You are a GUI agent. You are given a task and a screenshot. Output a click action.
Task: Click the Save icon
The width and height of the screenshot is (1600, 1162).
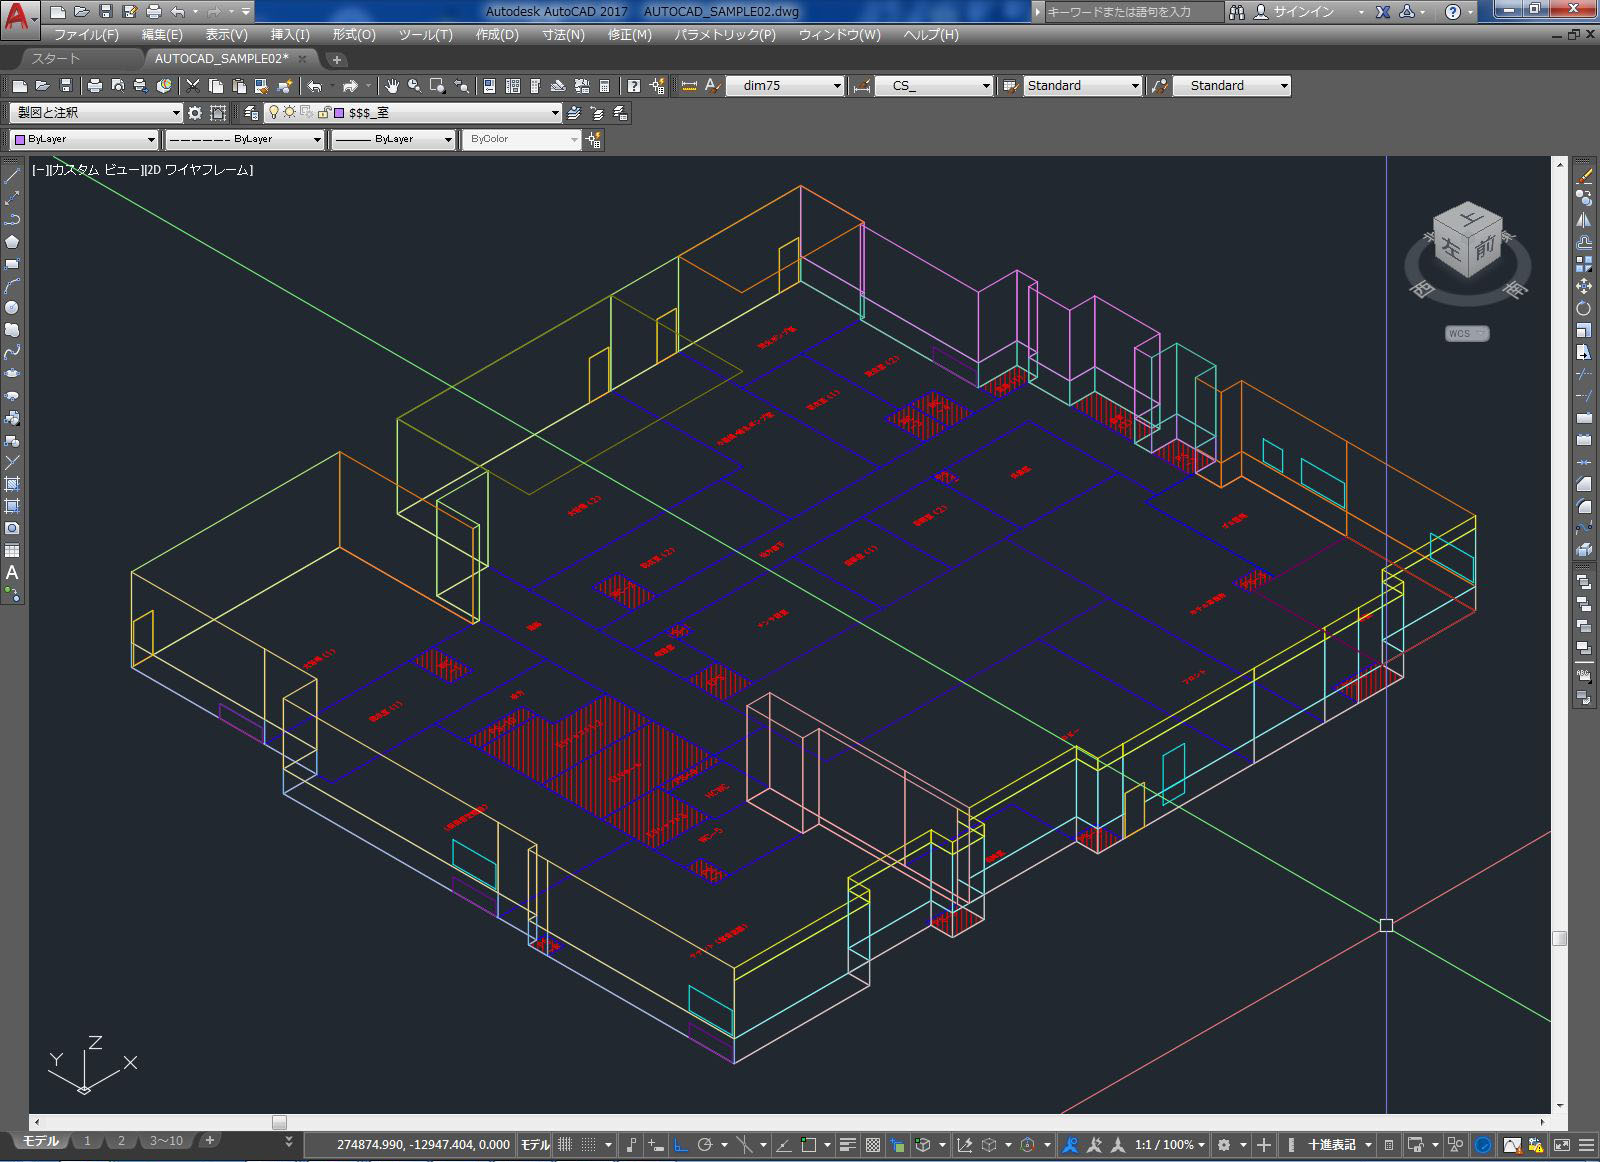(103, 13)
